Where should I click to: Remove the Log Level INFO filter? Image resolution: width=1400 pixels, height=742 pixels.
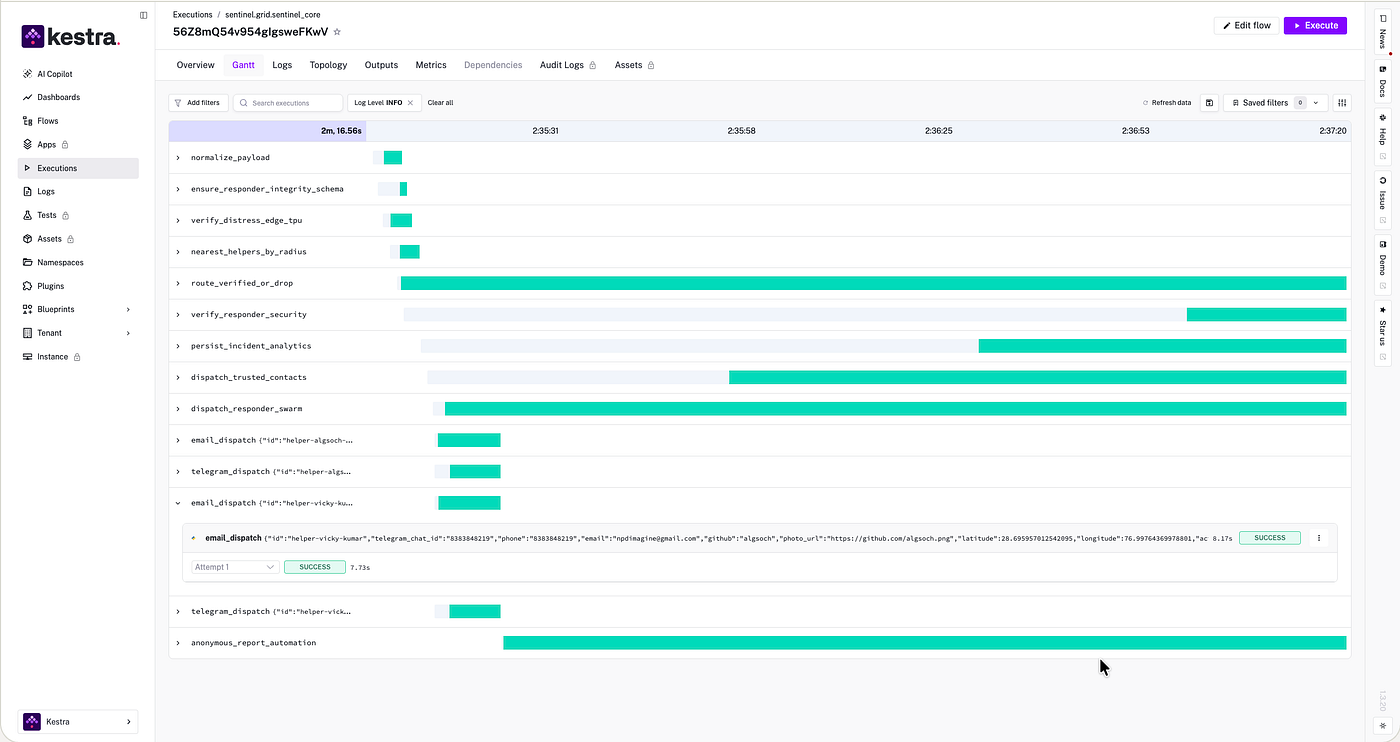tap(410, 103)
